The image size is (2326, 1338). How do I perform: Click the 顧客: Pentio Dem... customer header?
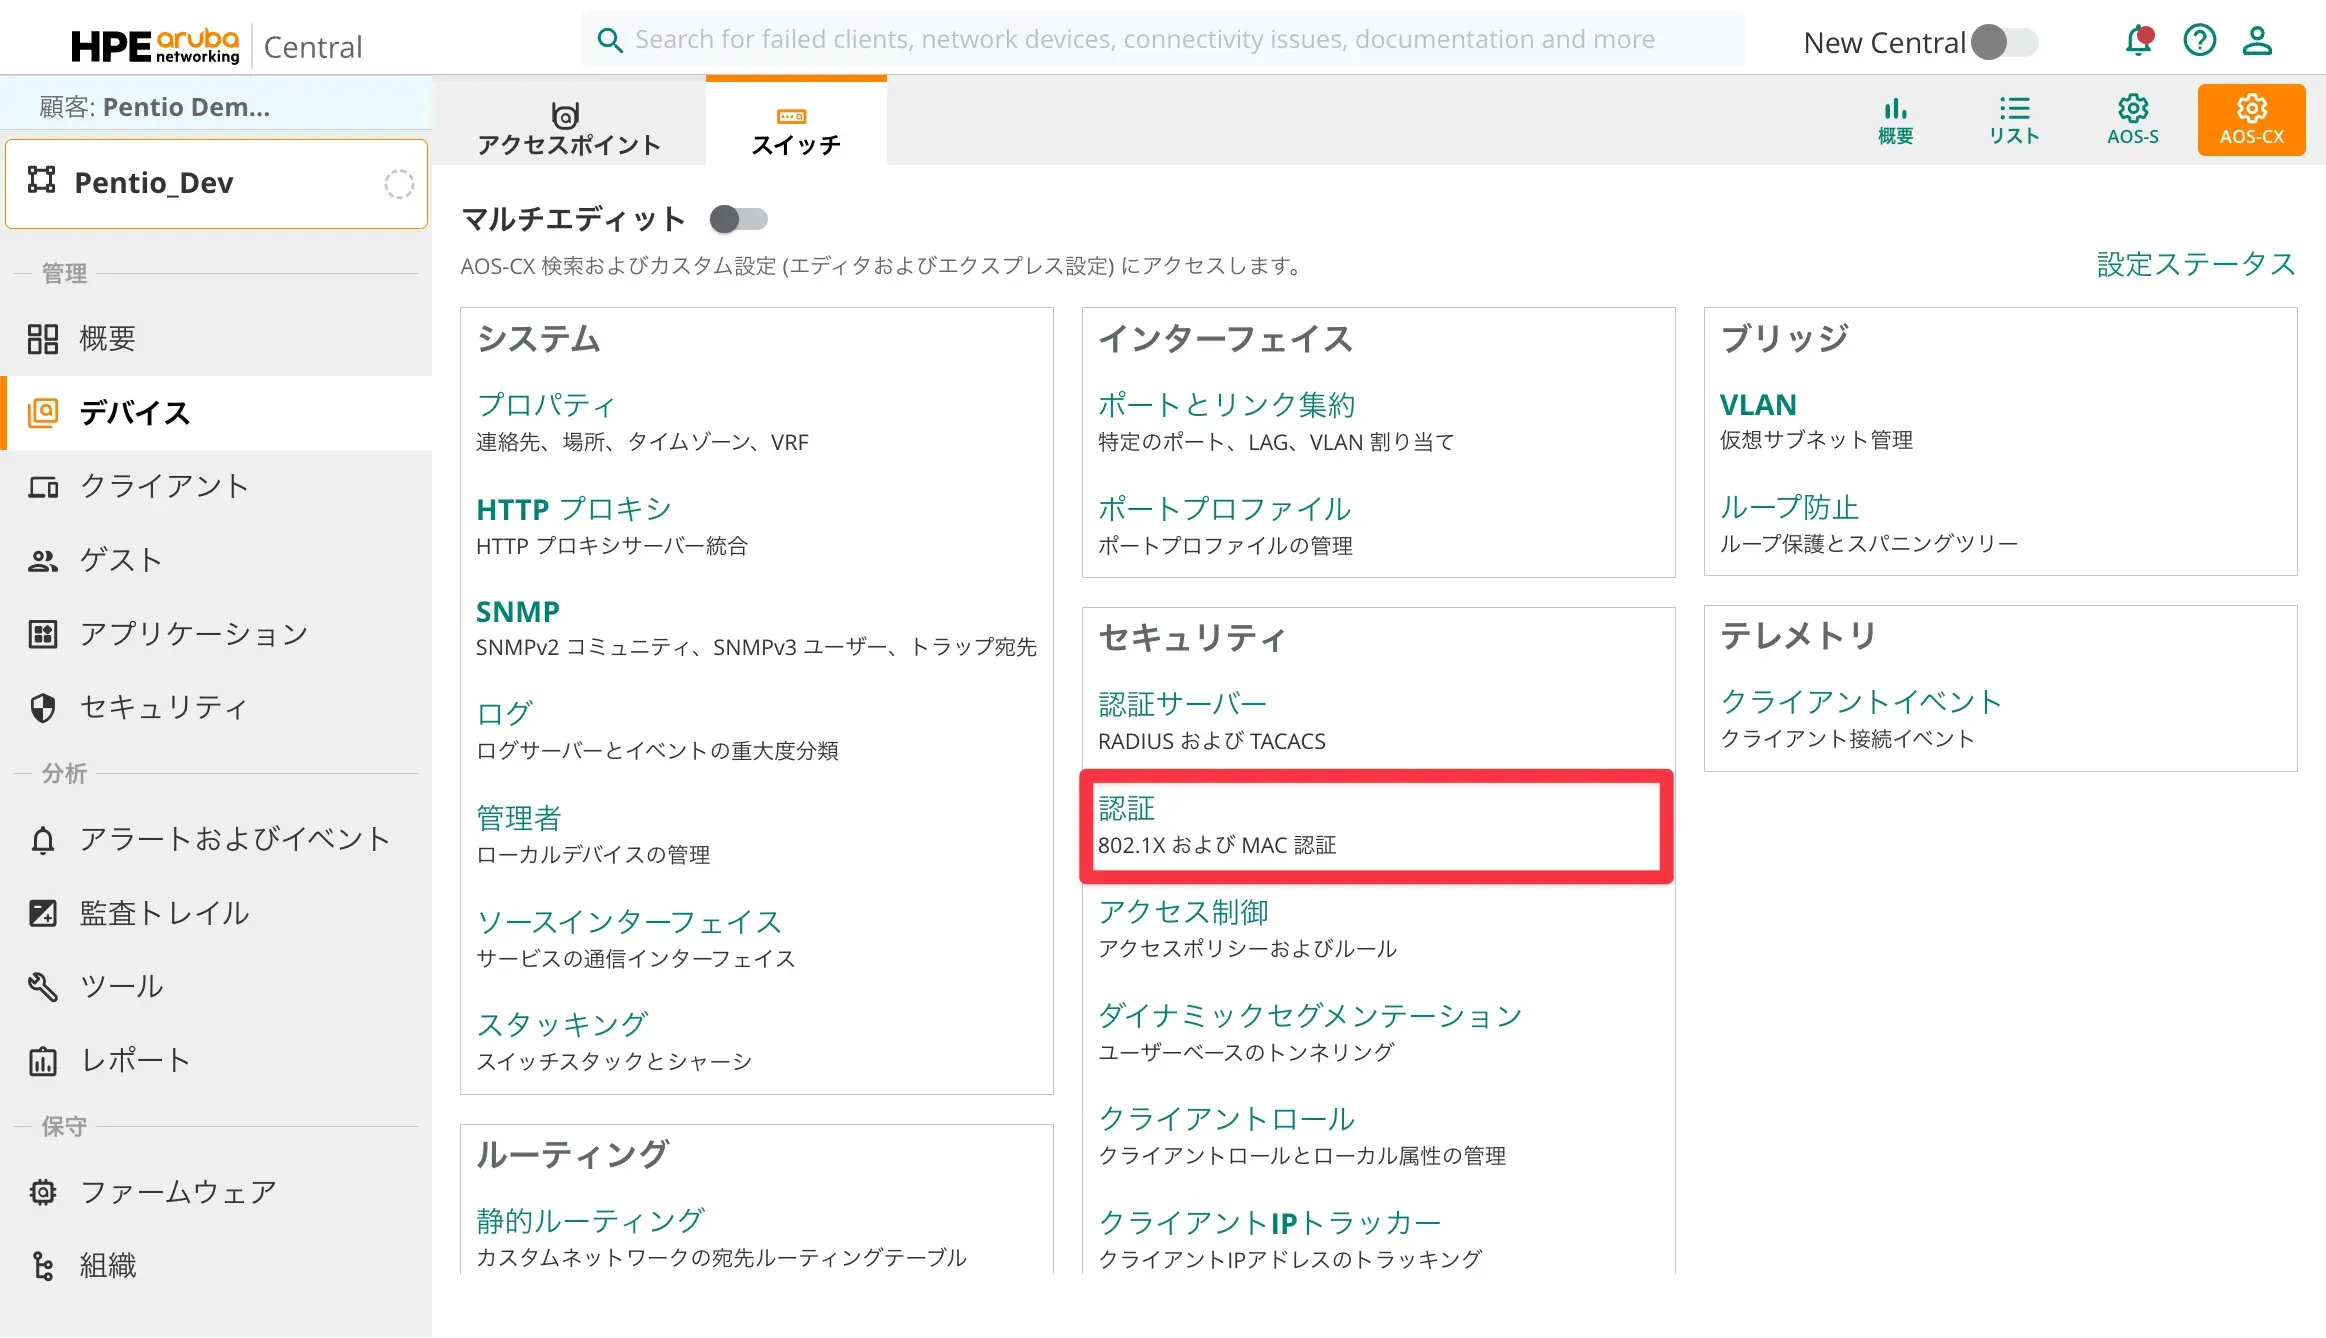pyautogui.click(x=155, y=107)
